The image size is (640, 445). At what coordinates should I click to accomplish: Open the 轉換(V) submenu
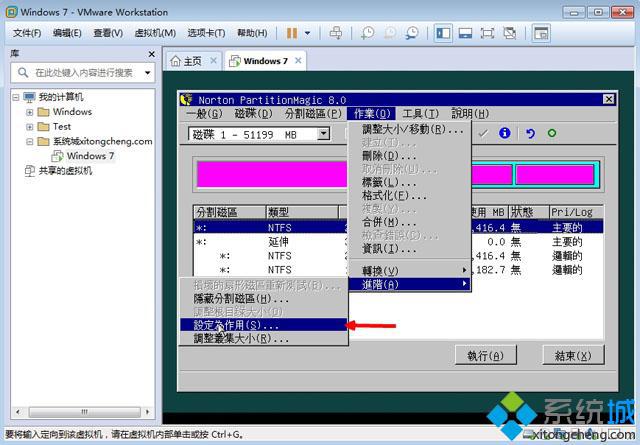coord(409,271)
